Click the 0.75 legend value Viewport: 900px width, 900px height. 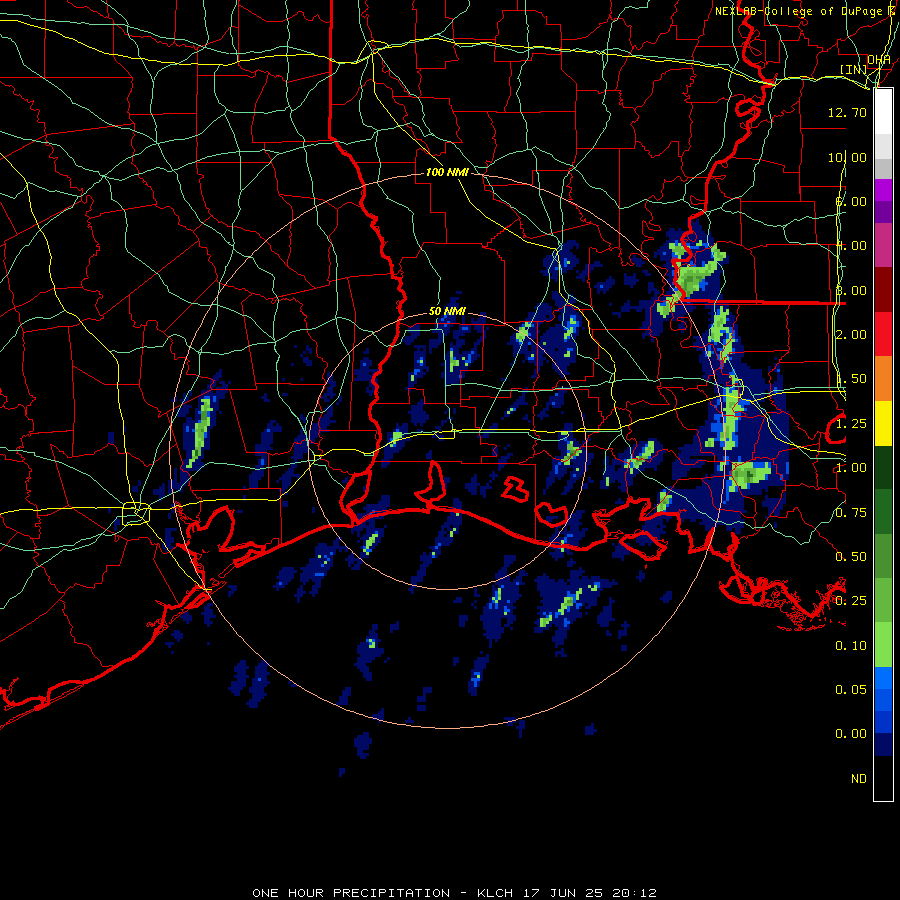tap(851, 513)
